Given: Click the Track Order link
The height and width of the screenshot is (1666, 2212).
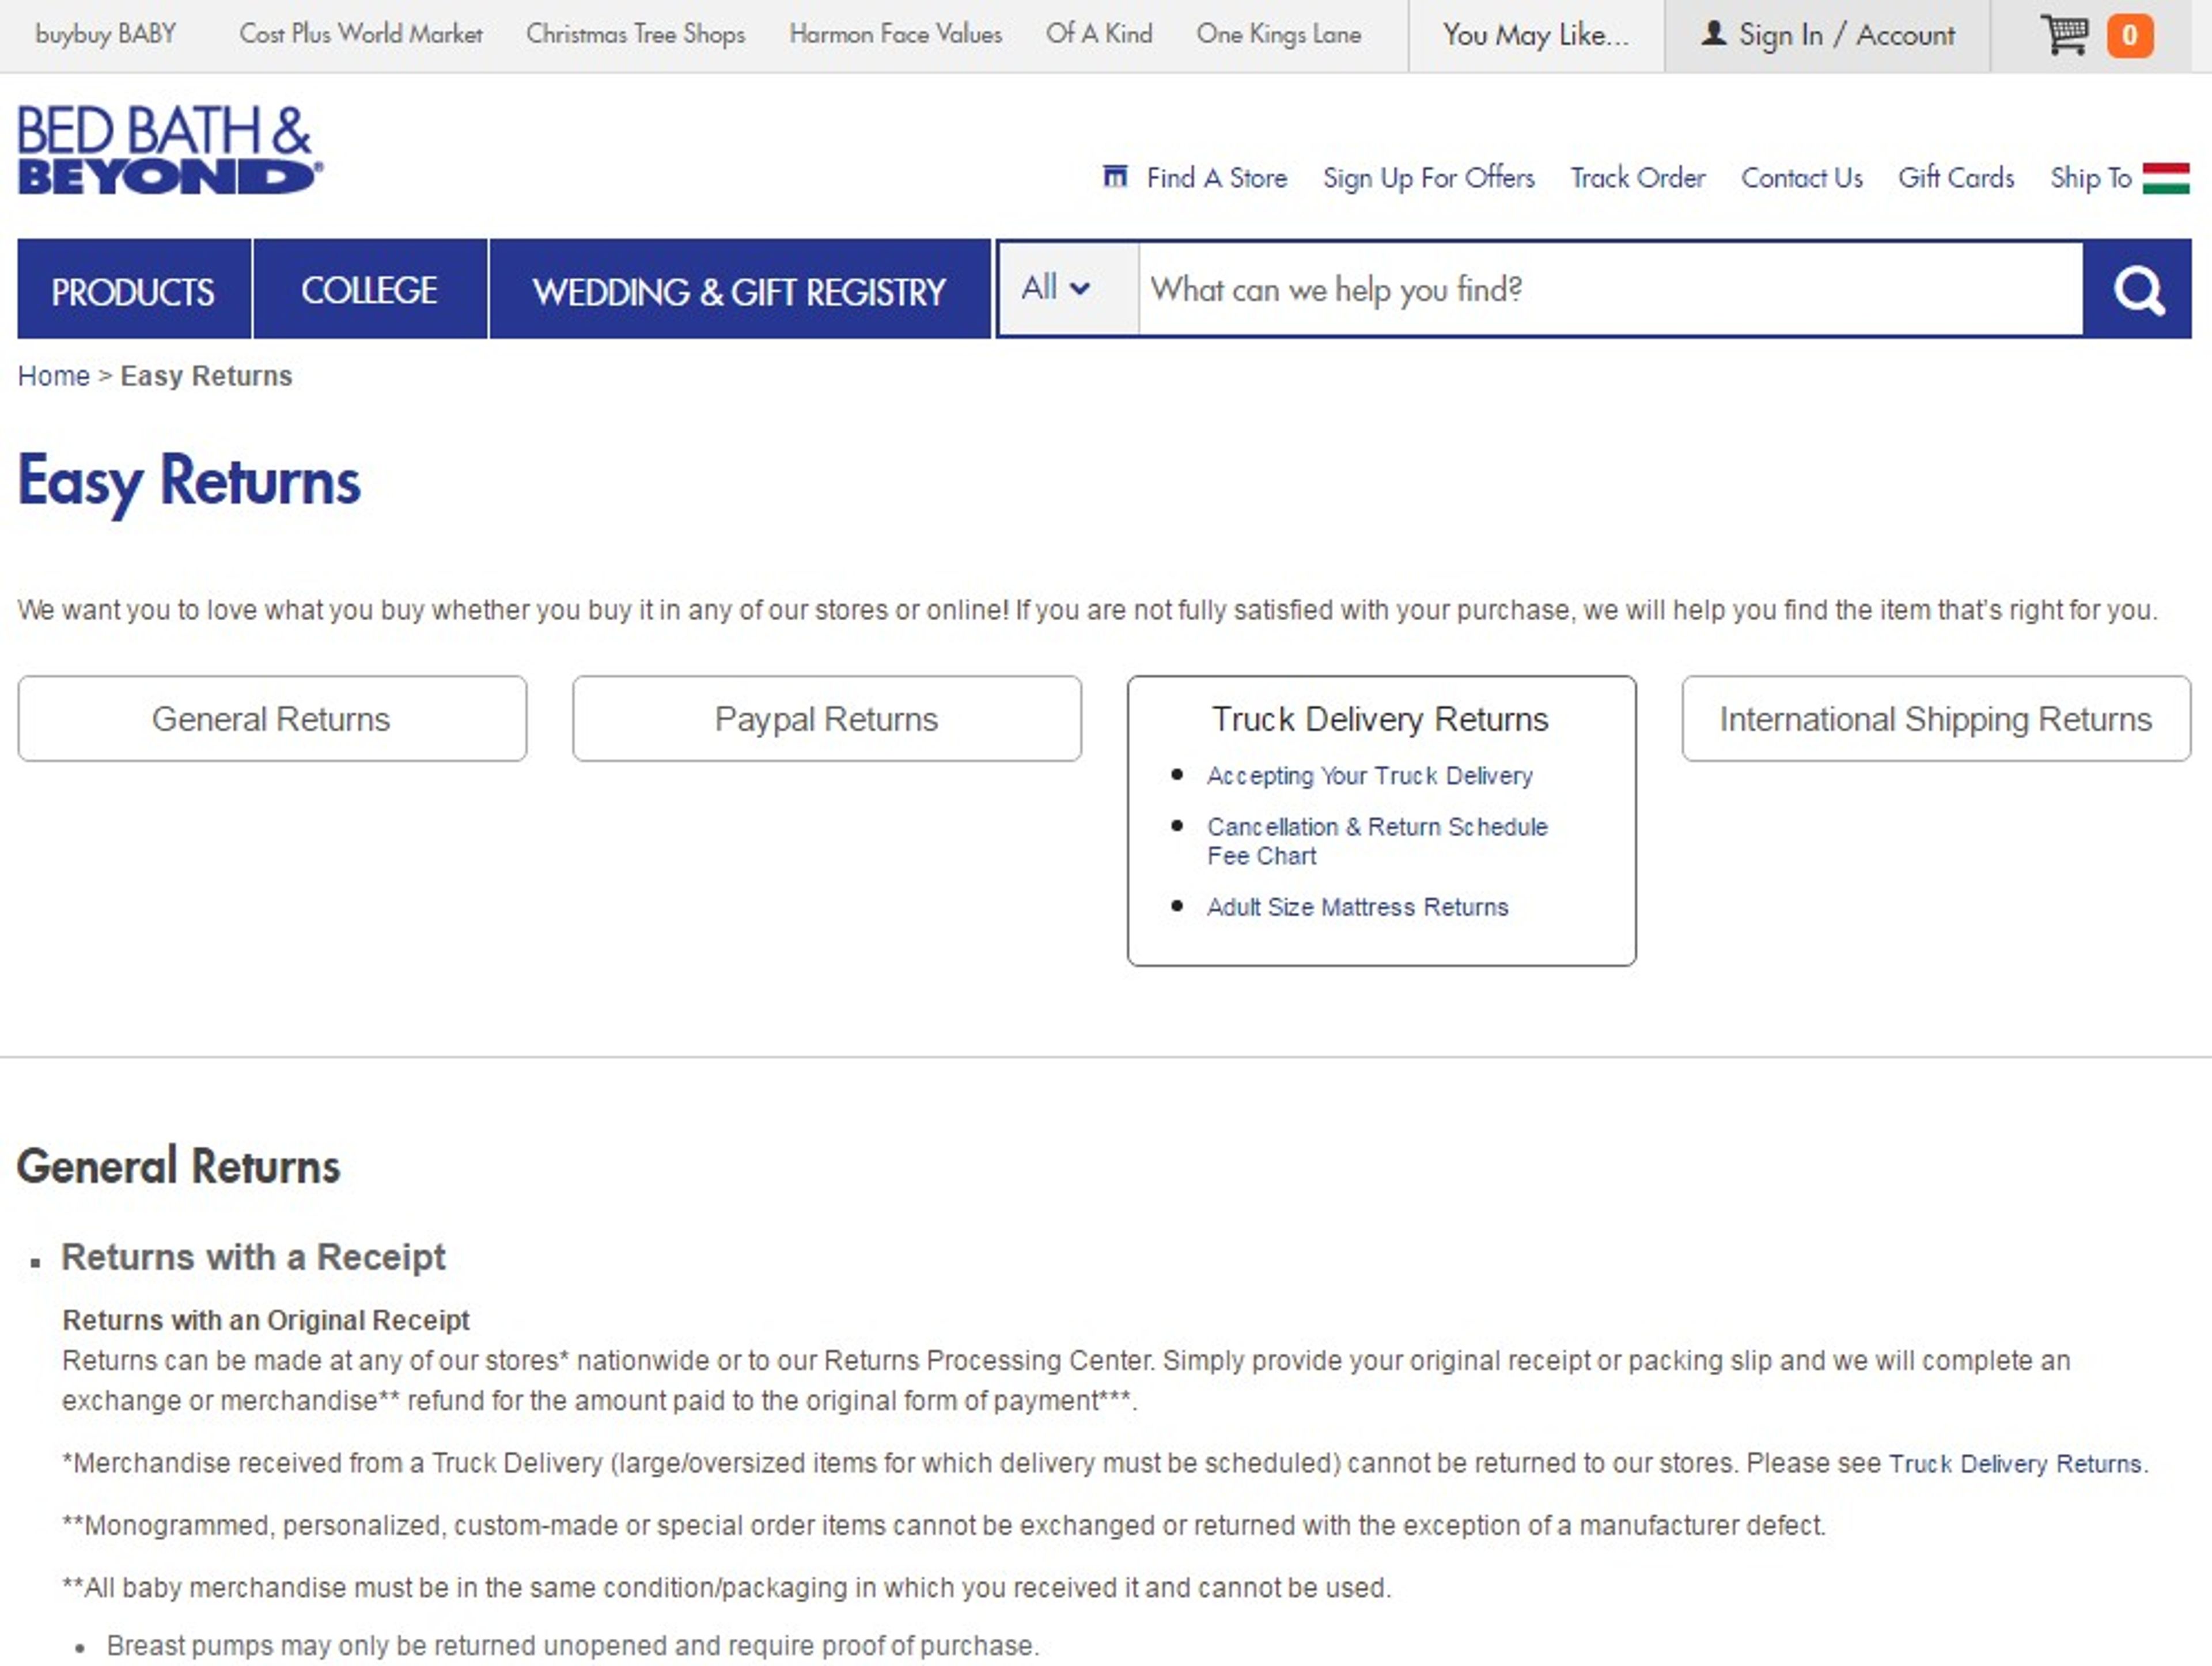Looking at the screenshot, I should 1637,178.
